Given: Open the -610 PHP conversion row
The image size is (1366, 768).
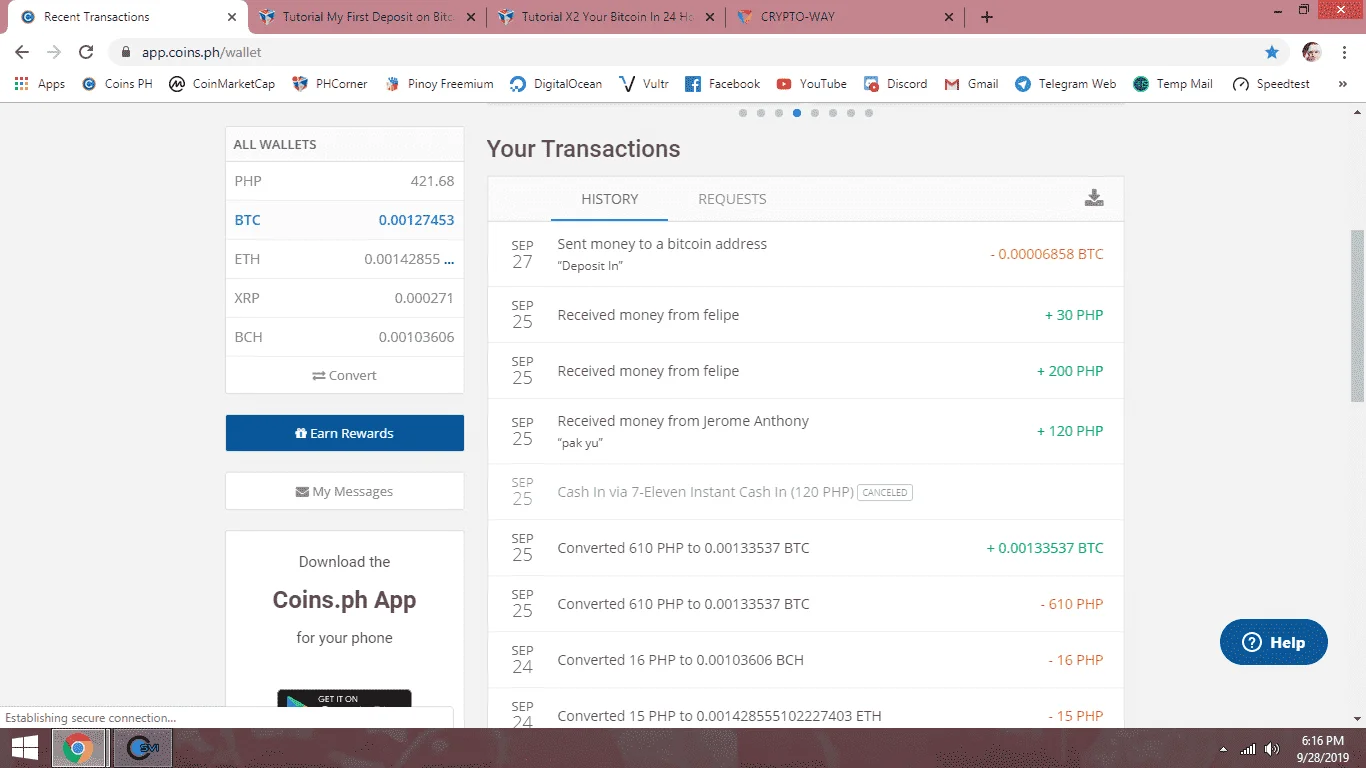Looking at the screenshot, I should pos(805,604).
